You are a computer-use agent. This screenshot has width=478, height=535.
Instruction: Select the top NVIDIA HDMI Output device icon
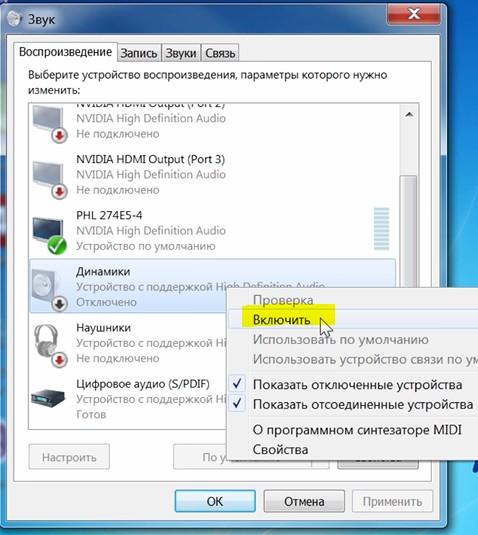[48, 123]
